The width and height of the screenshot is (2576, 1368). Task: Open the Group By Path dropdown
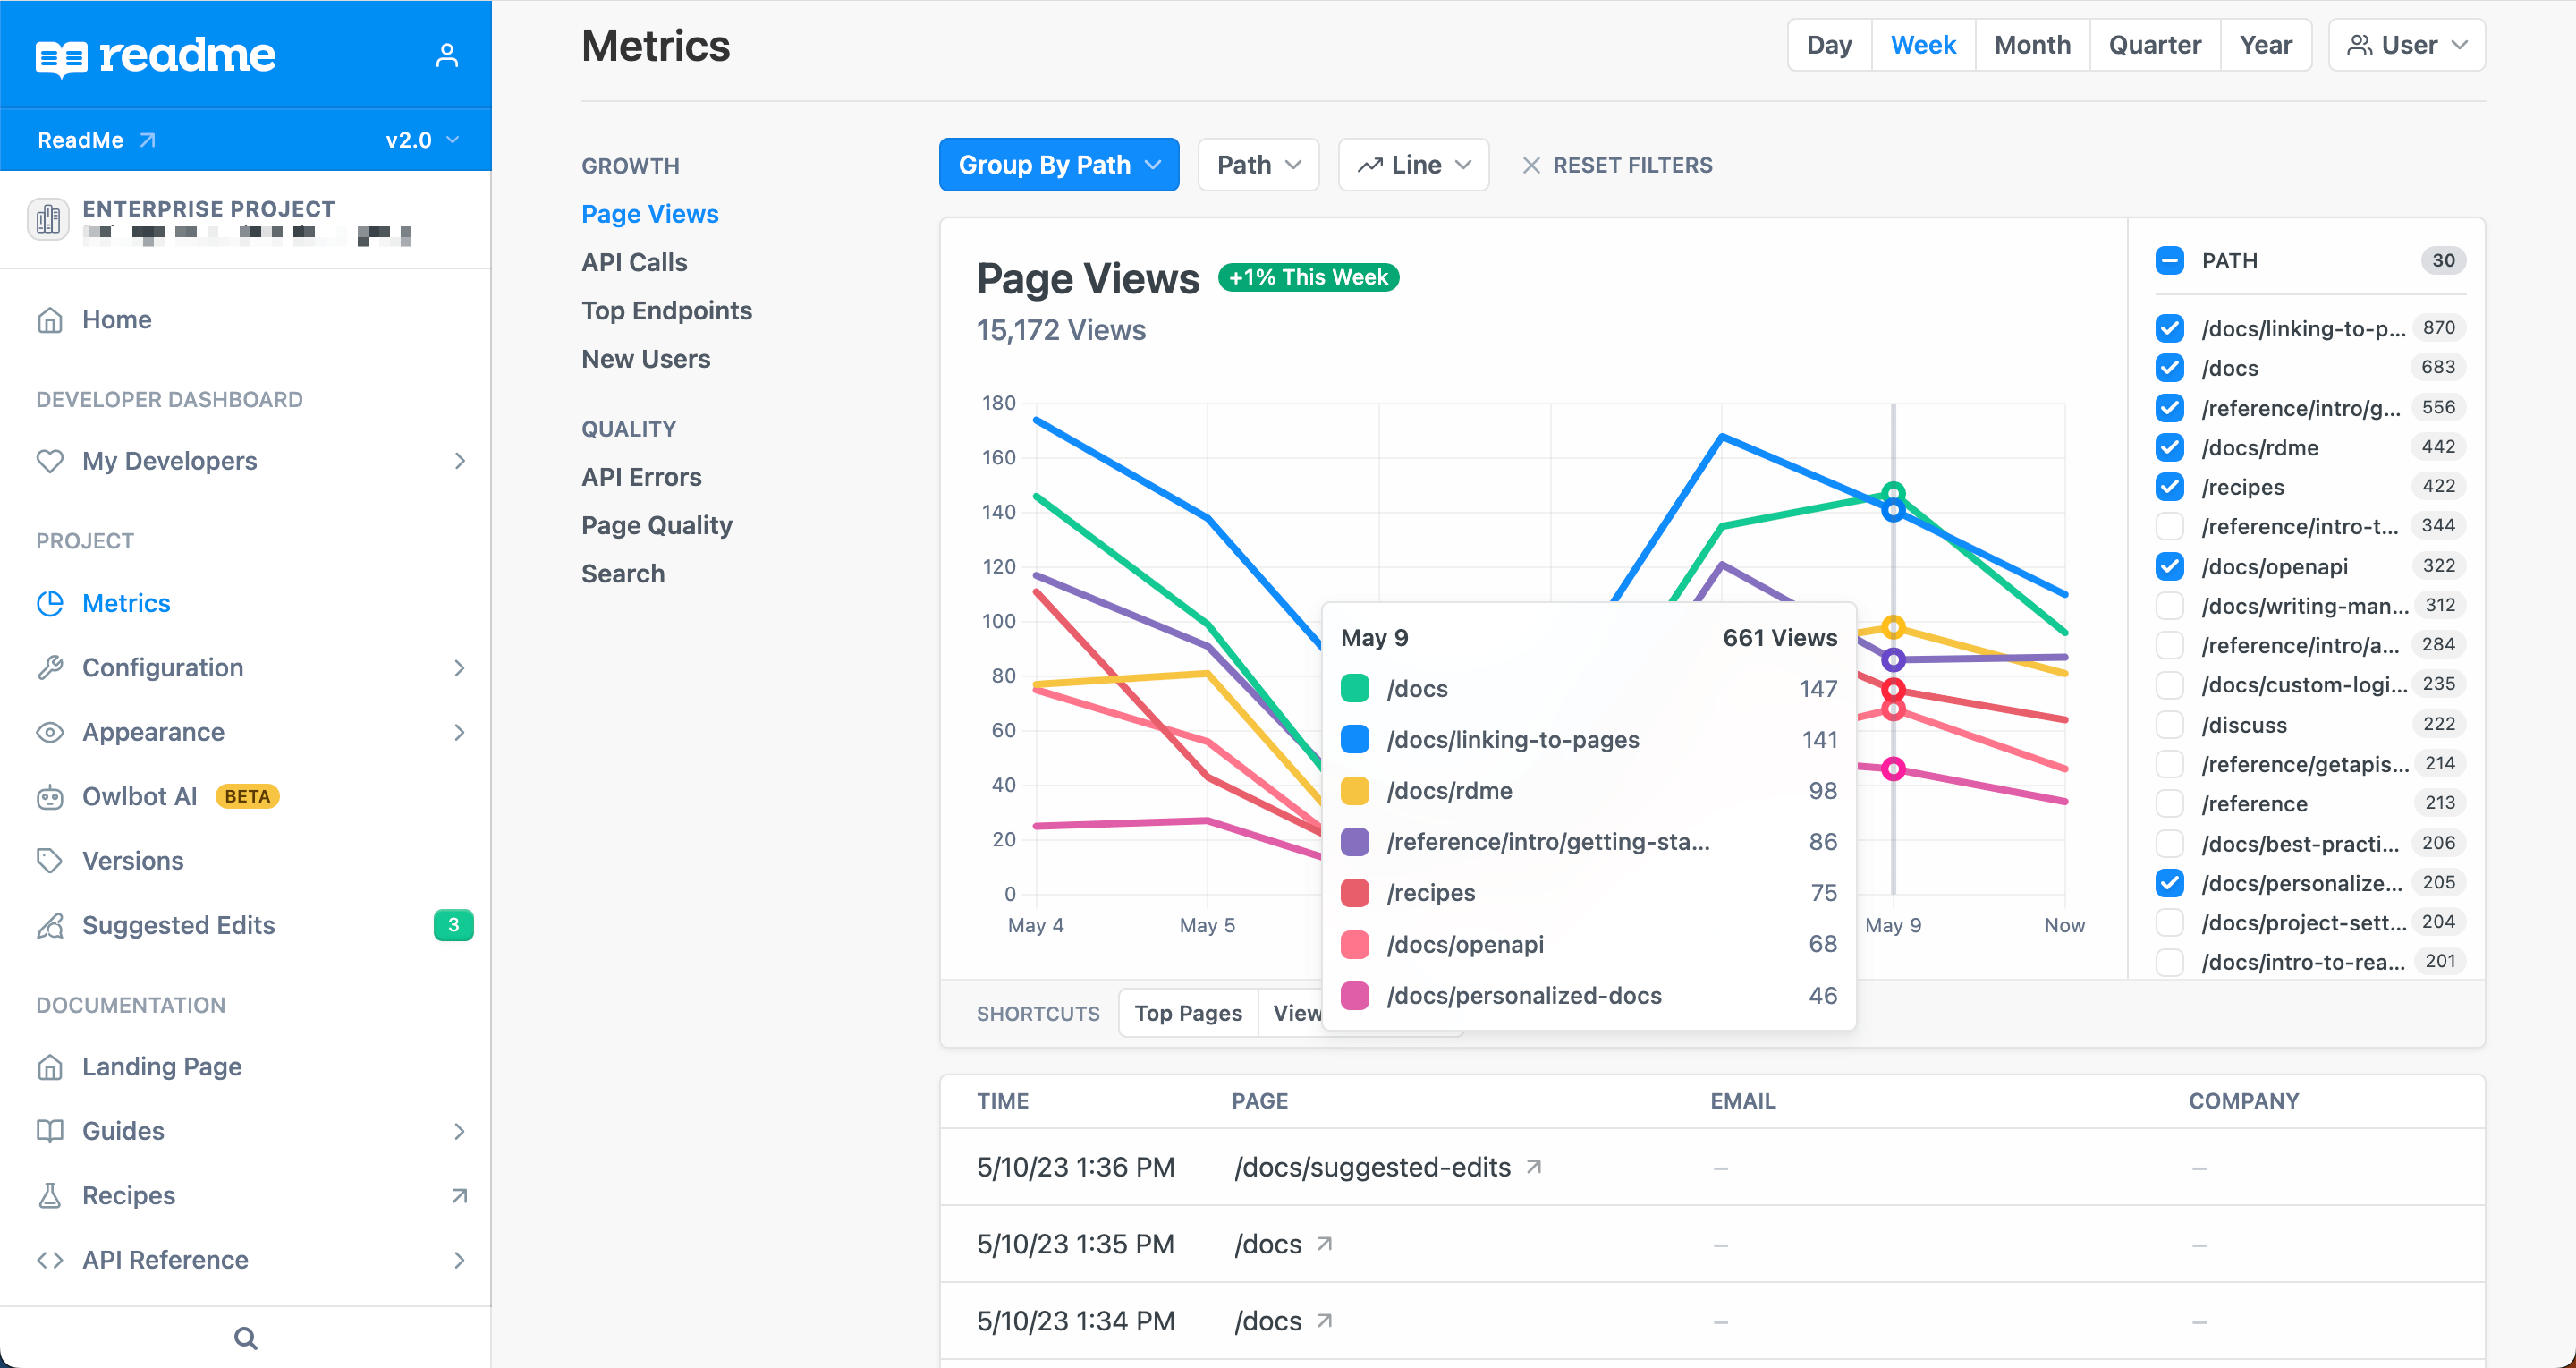(1058, 164)
